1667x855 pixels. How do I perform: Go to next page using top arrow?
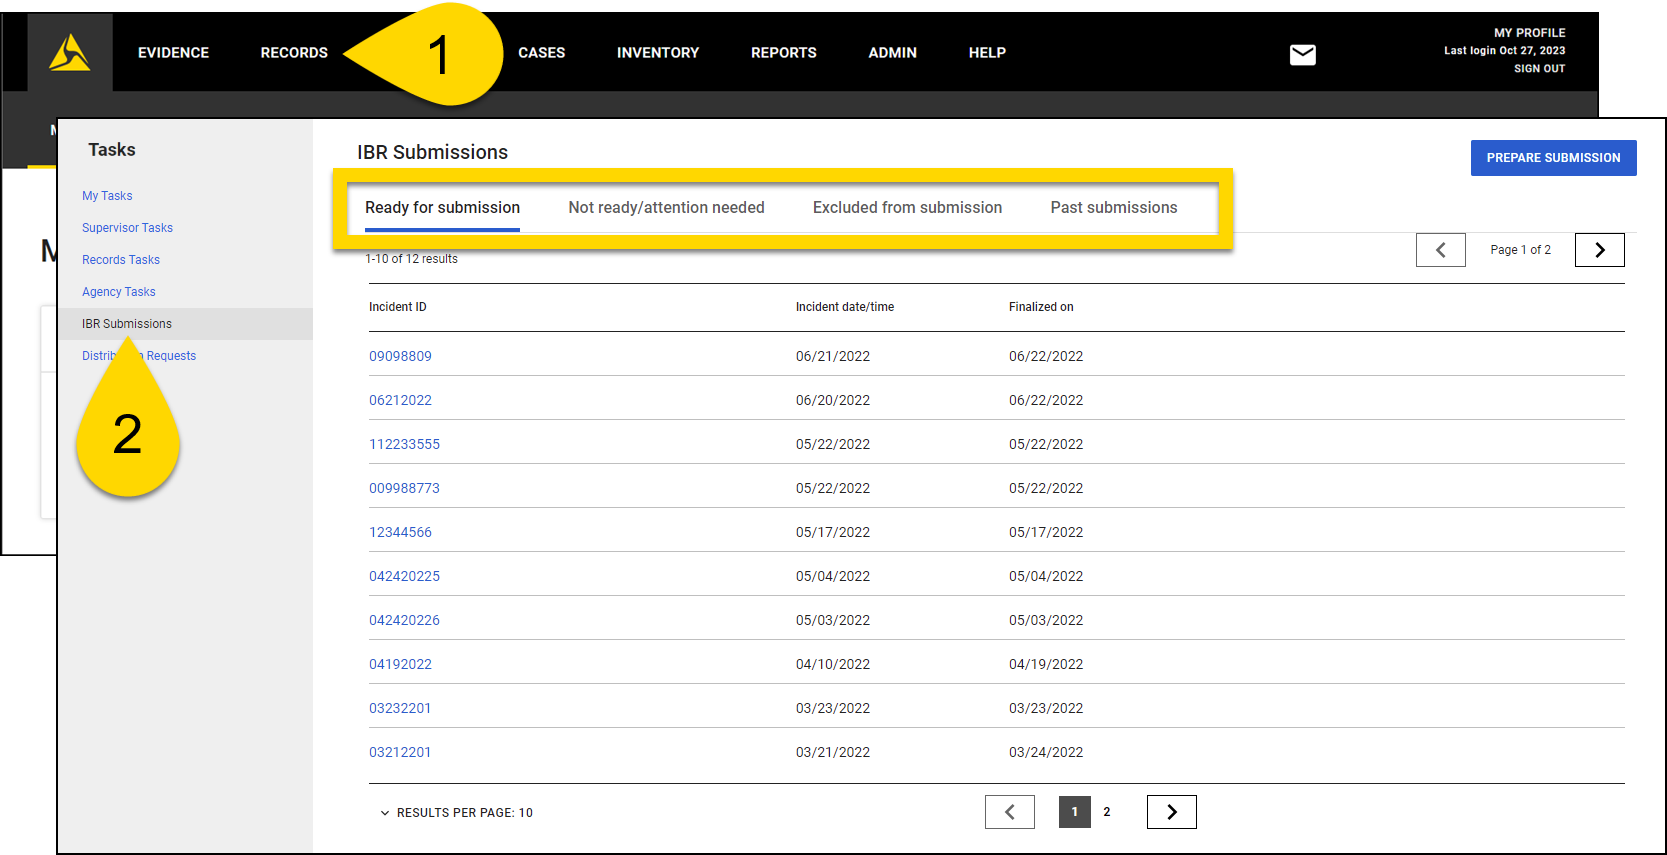coord(1599,250)
